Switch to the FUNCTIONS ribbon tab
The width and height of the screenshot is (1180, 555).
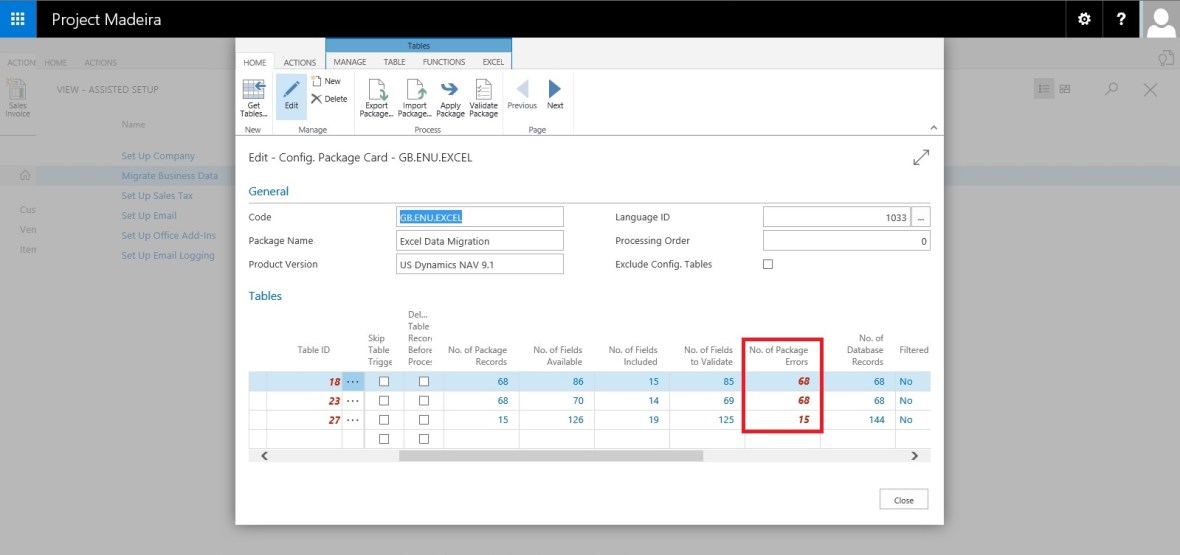443,62
